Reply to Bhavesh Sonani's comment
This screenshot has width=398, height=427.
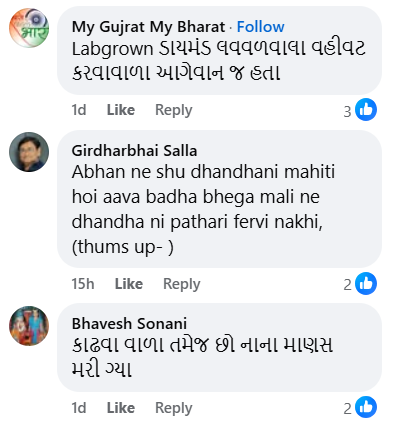[174, 408]
